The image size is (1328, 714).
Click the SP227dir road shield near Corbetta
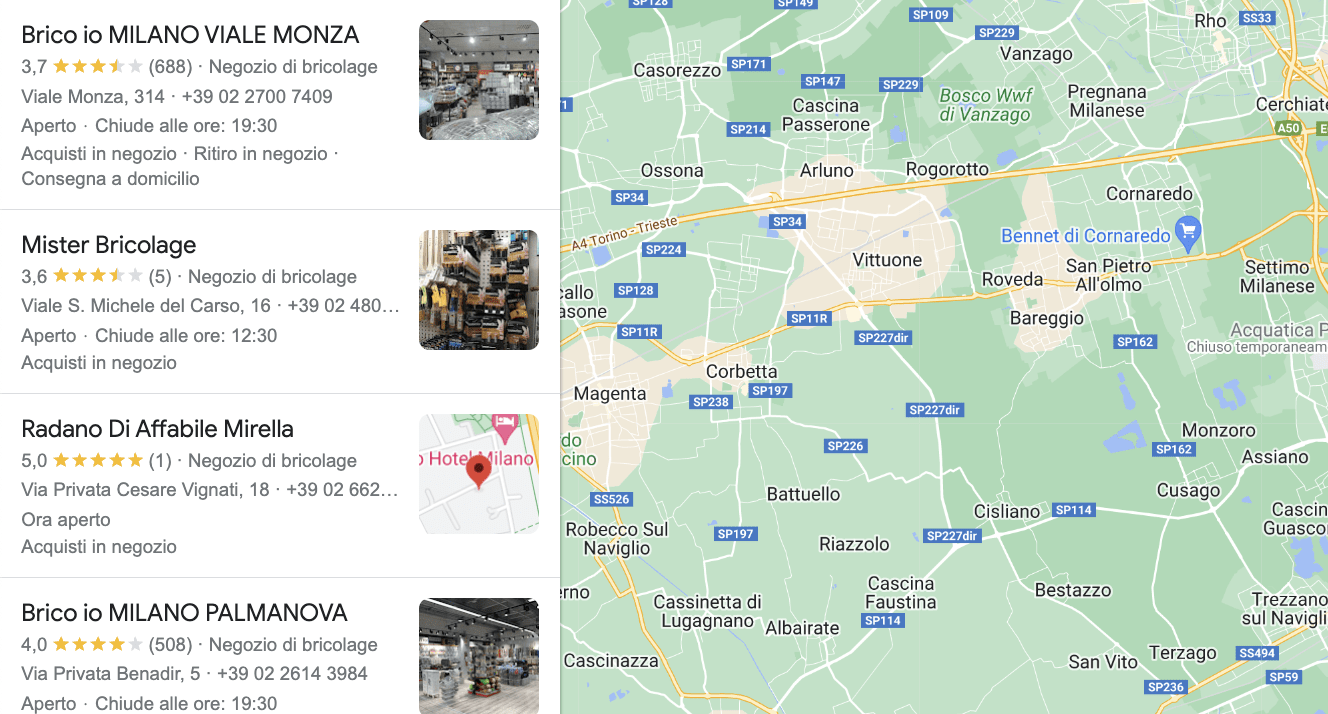pyautogui.click(x=885, y=338)
